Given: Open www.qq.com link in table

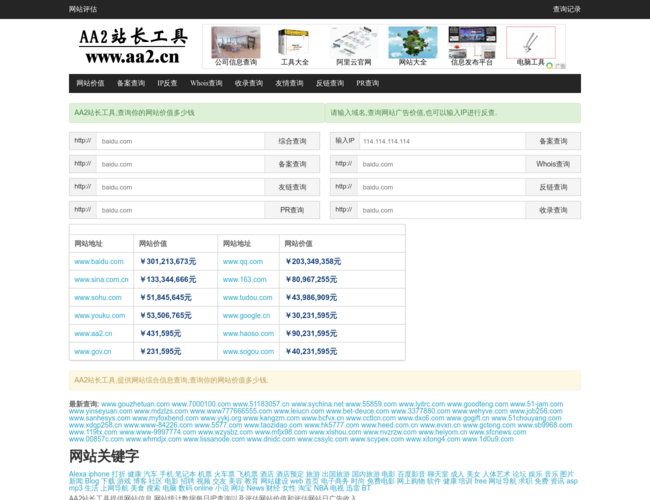Looking at the screenshot, I should [243, 262].
